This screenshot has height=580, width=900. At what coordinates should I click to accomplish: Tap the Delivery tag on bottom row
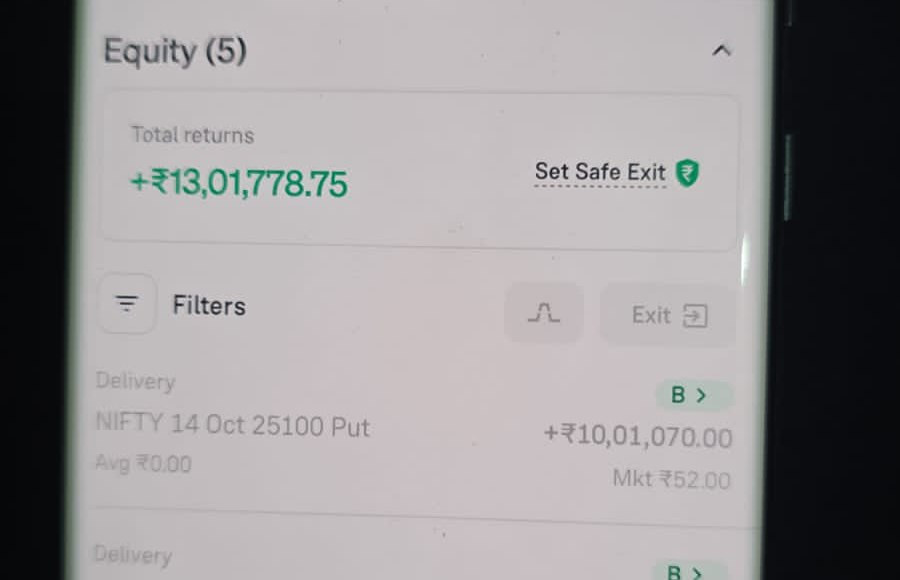point(133,555)
